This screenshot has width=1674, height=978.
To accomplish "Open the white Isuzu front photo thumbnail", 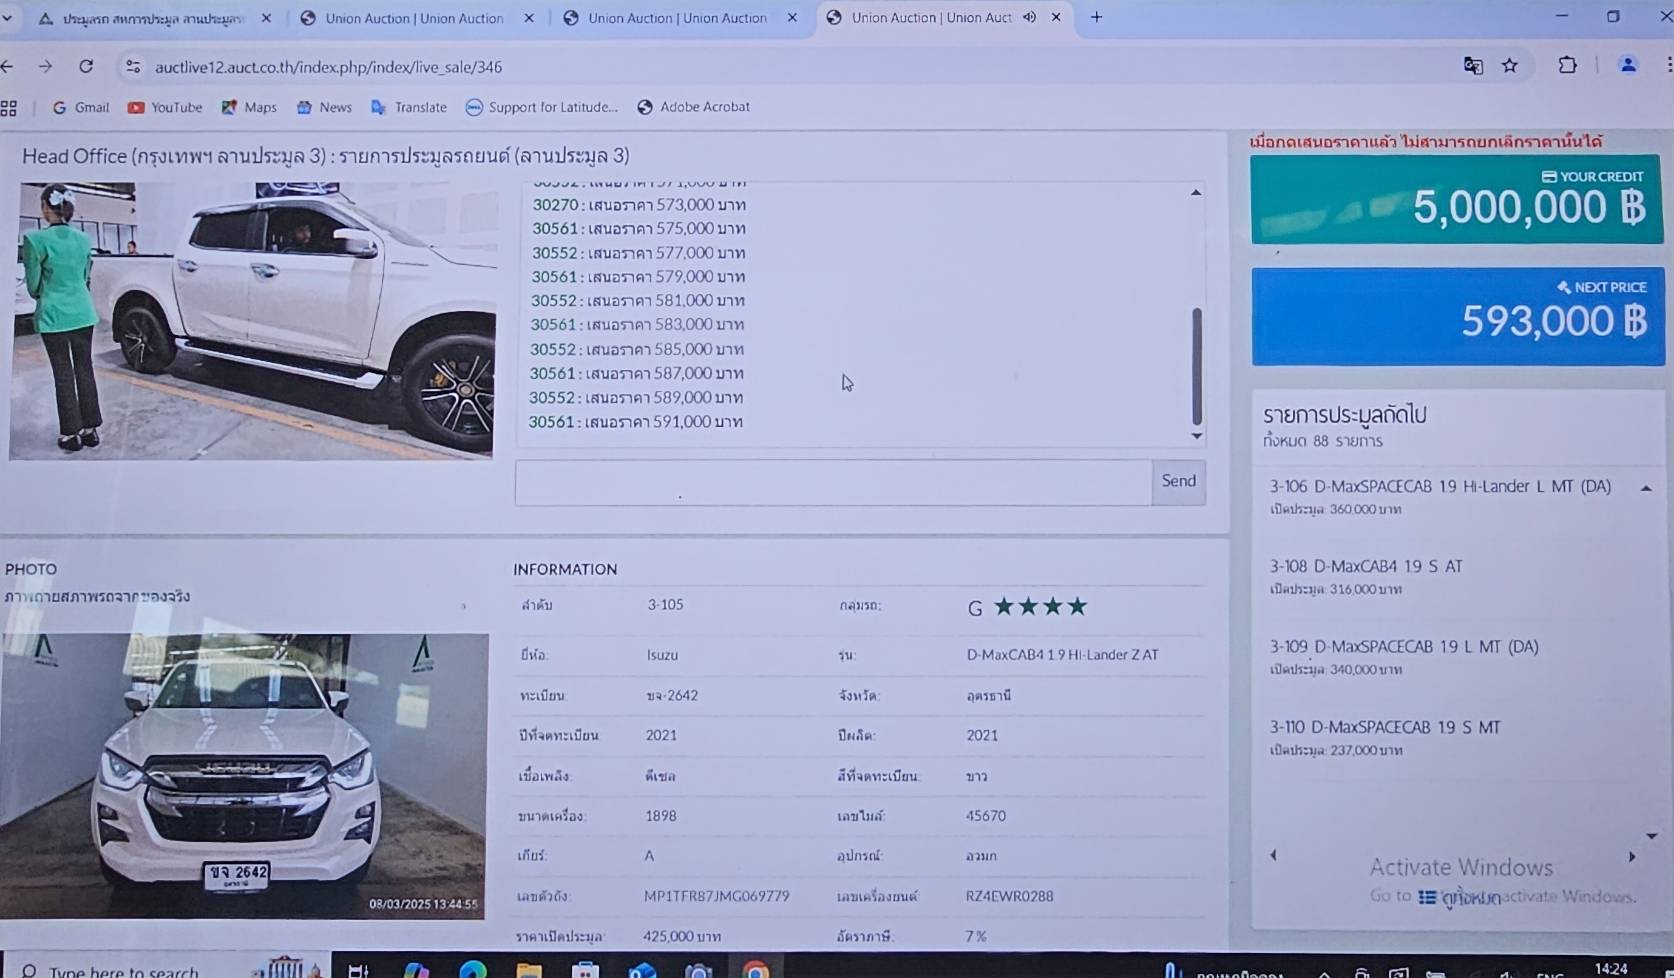I will pyautogui.click(x=243, y=775).
